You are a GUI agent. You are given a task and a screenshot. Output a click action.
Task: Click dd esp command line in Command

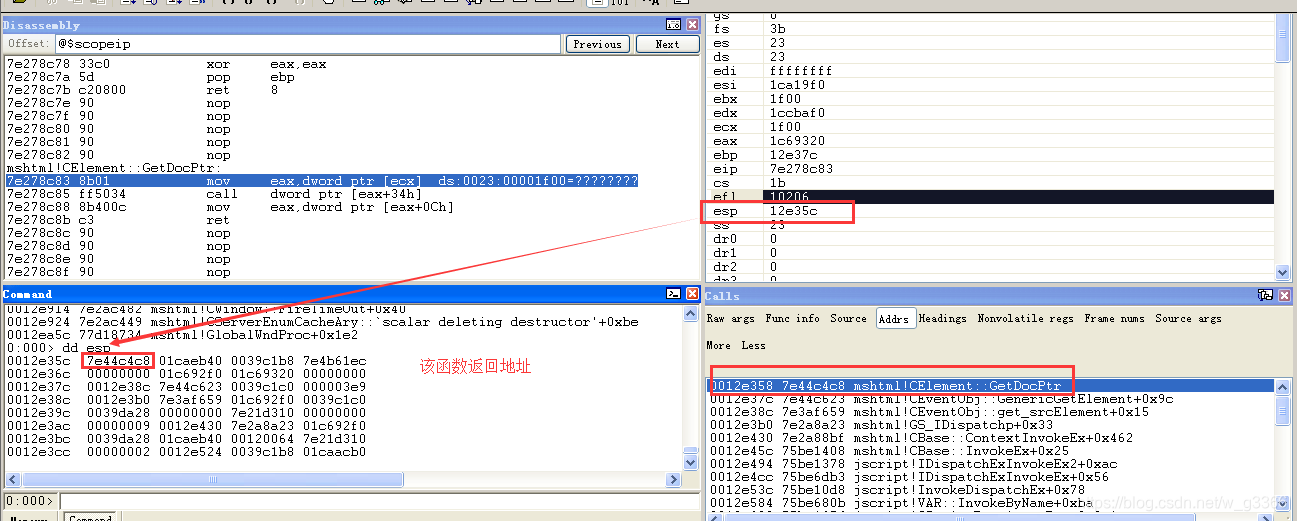click(59, 348)
